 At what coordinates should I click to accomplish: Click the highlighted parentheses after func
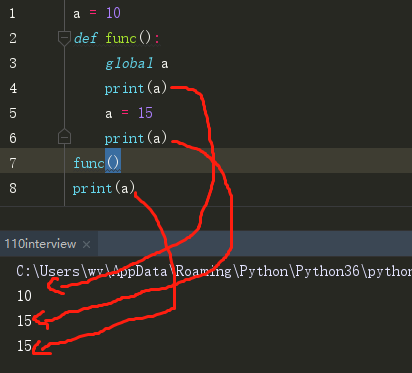[113, 163]
